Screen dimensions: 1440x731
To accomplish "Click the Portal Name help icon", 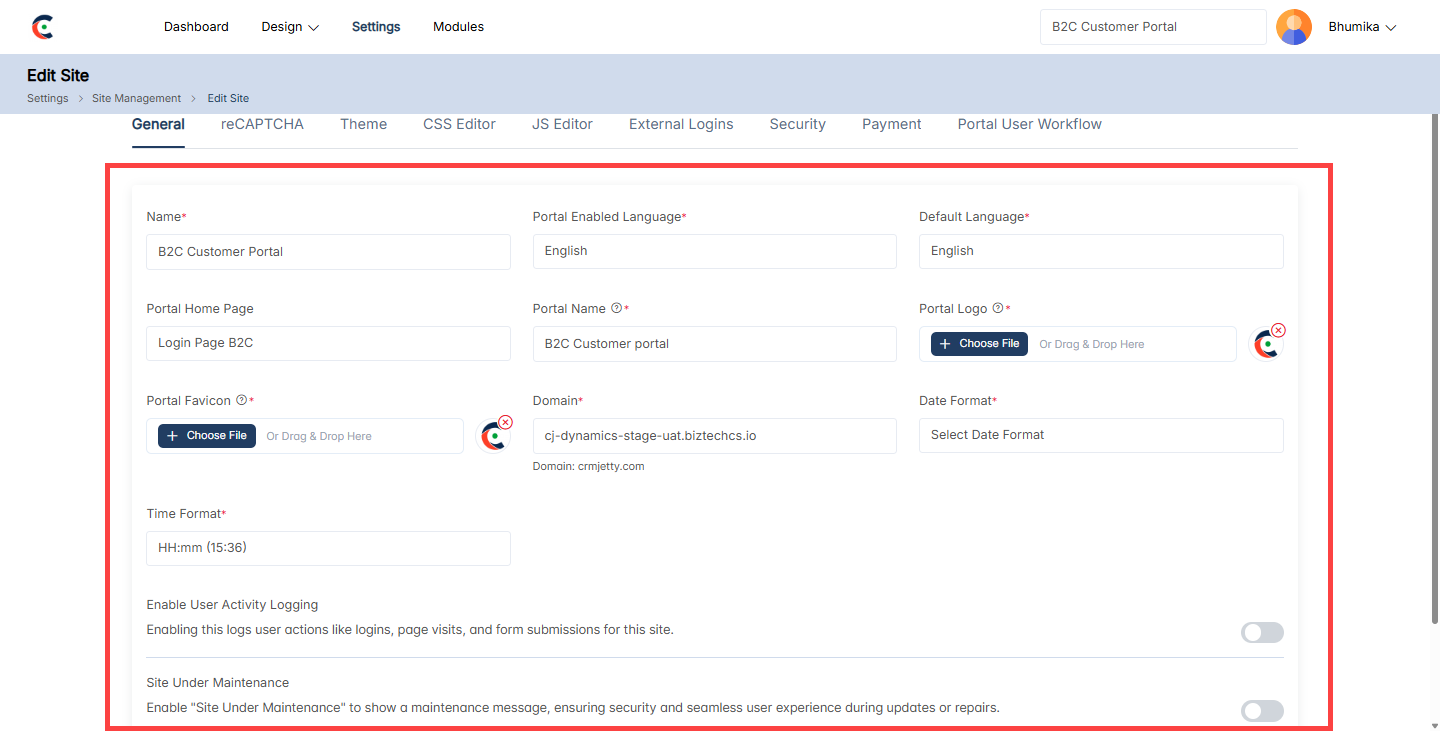I will [x=616, y=308].
